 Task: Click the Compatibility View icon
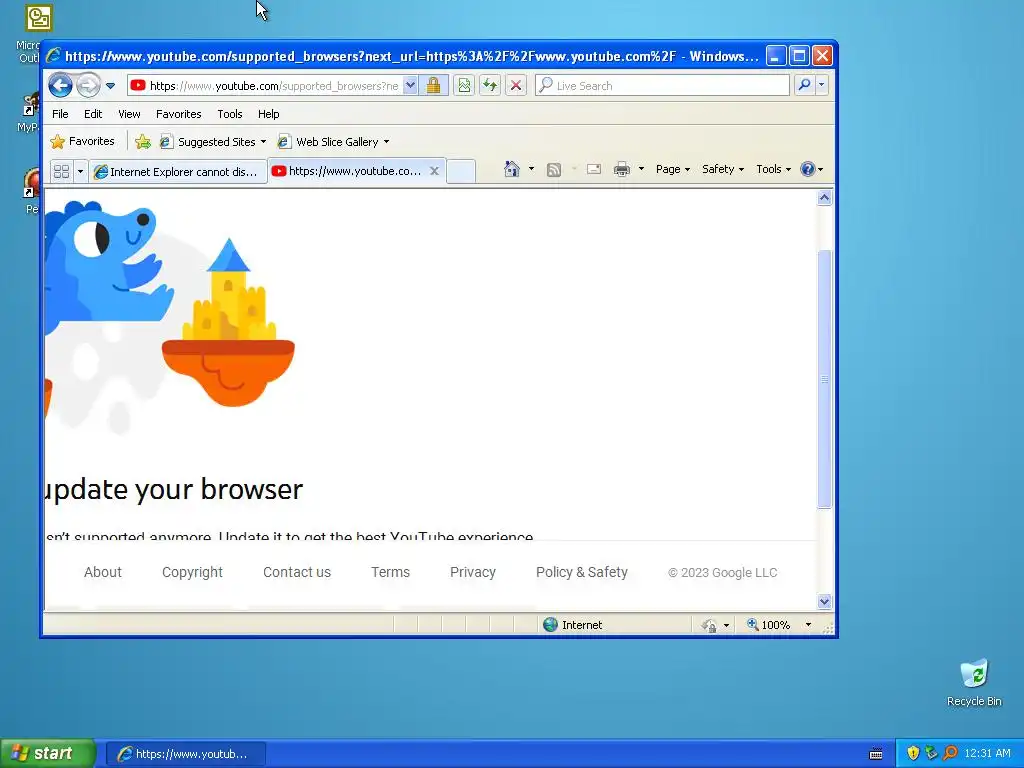point(464,86)
